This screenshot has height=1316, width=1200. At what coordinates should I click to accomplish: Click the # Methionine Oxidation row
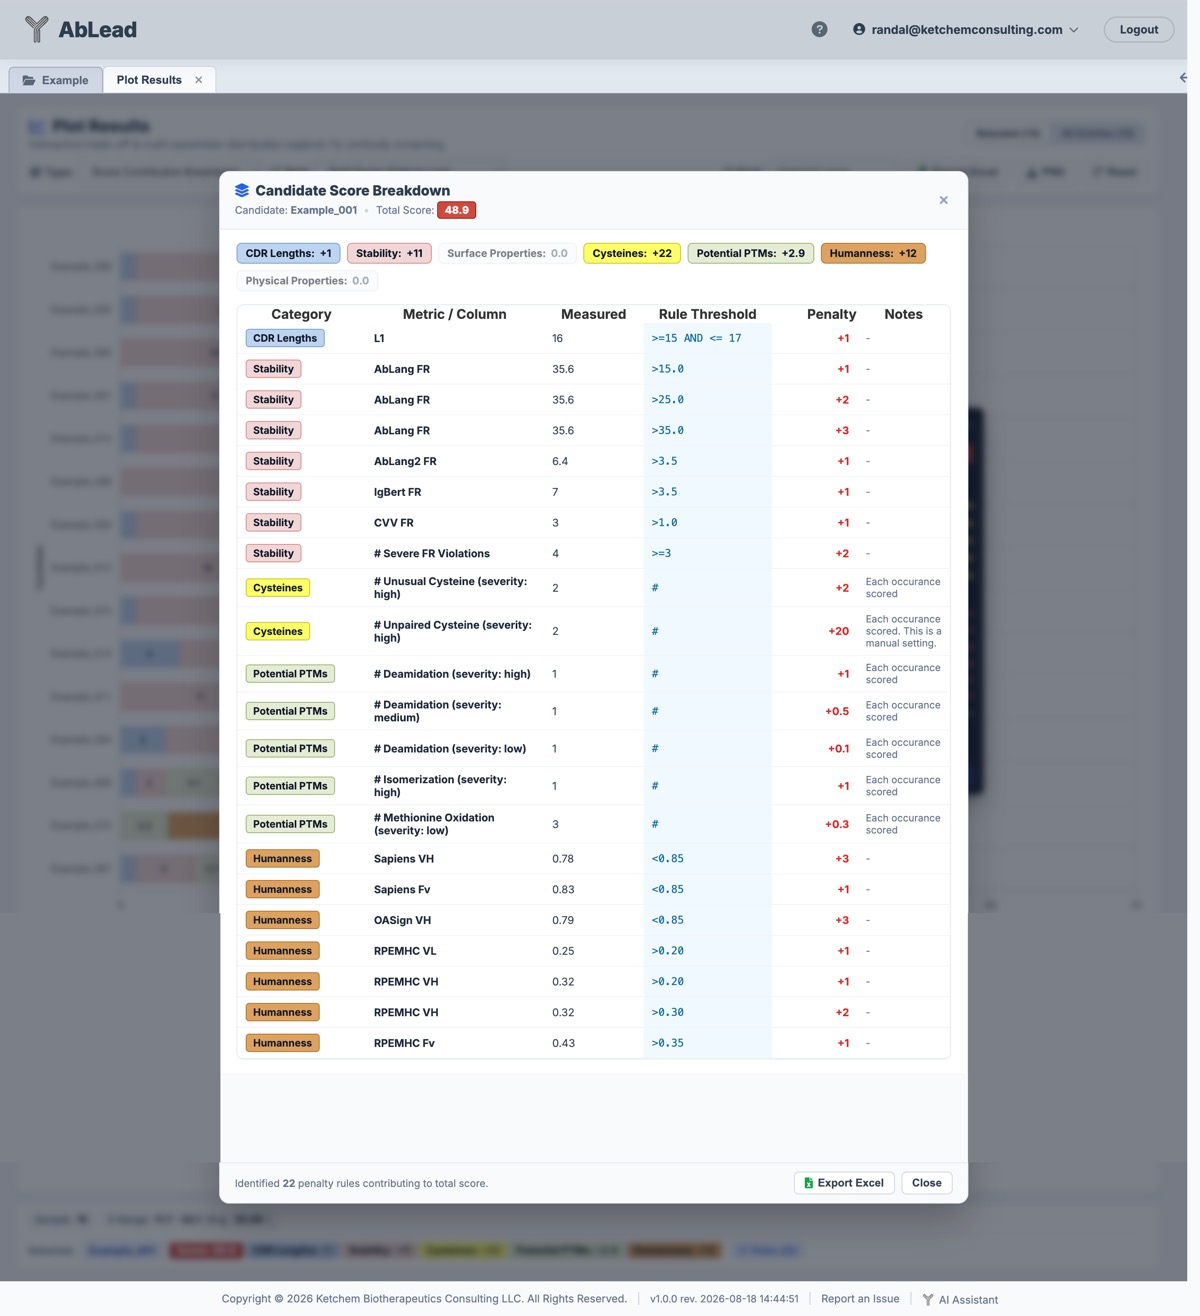coord(593,824)
